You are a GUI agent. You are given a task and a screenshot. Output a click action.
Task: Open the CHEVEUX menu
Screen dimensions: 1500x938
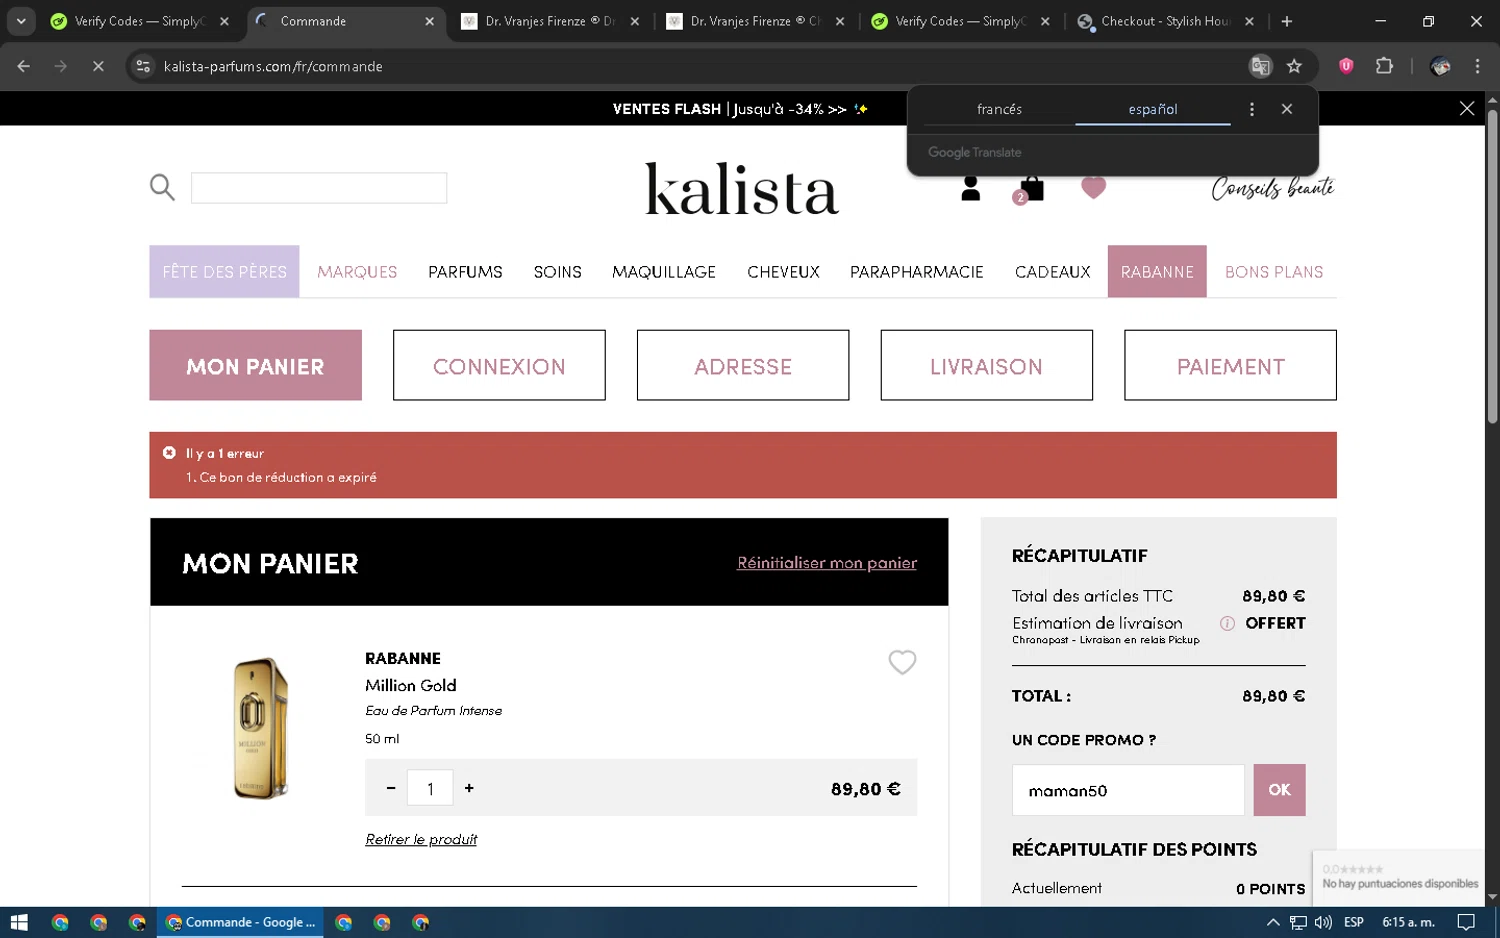[x=783, y=272]
